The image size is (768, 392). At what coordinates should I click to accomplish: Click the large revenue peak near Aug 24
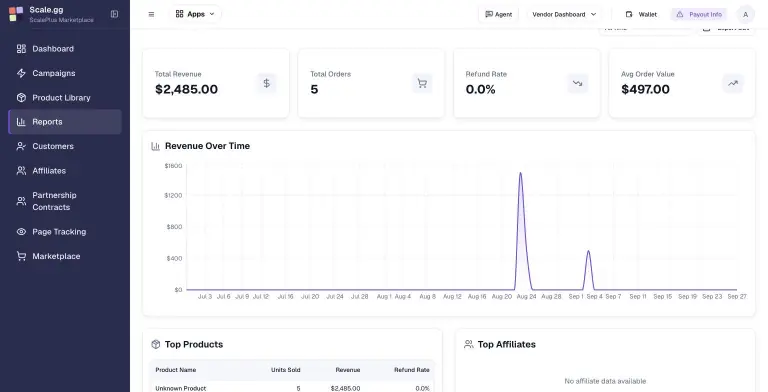[520, 174]
